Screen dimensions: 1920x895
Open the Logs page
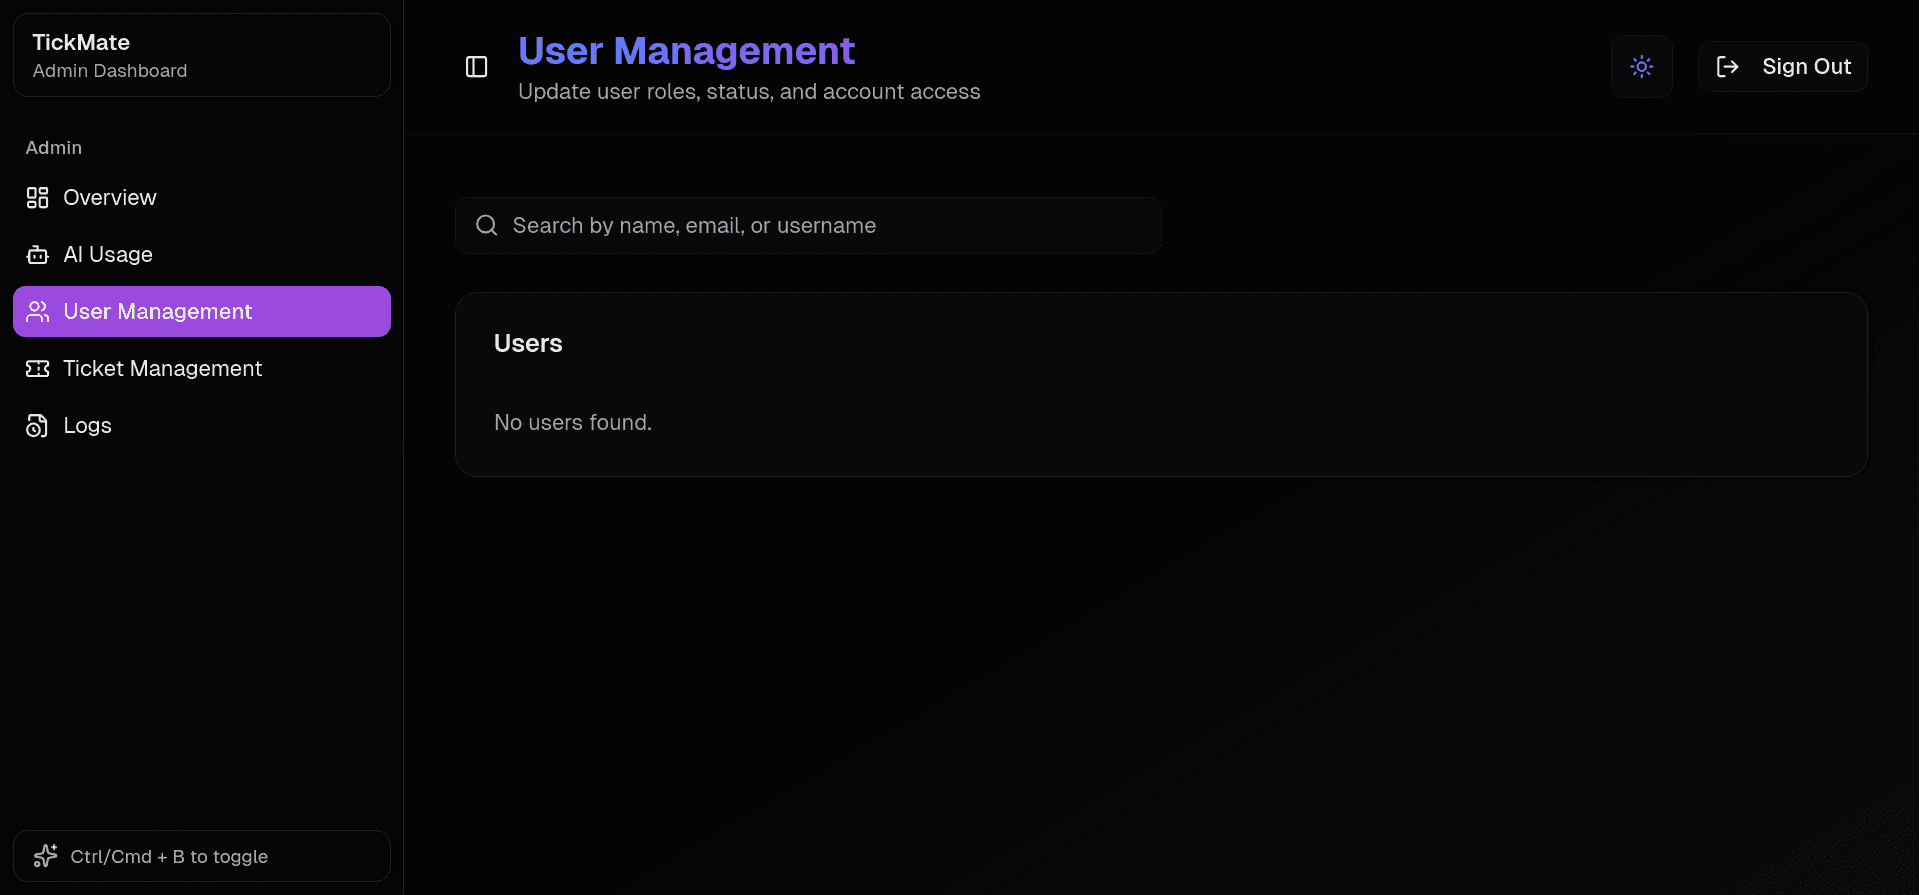point(202,426)
